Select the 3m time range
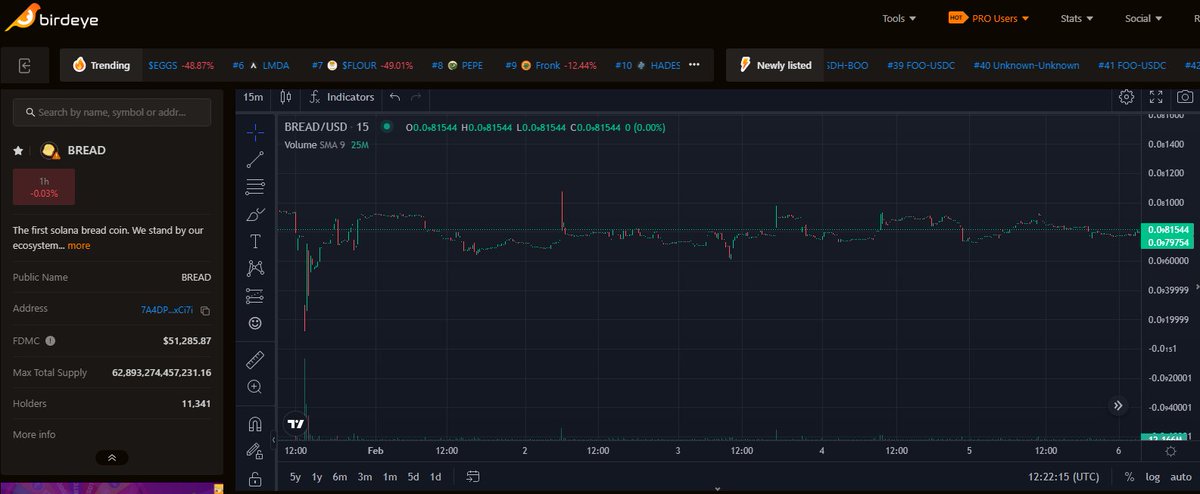 [x=365, y=477]
